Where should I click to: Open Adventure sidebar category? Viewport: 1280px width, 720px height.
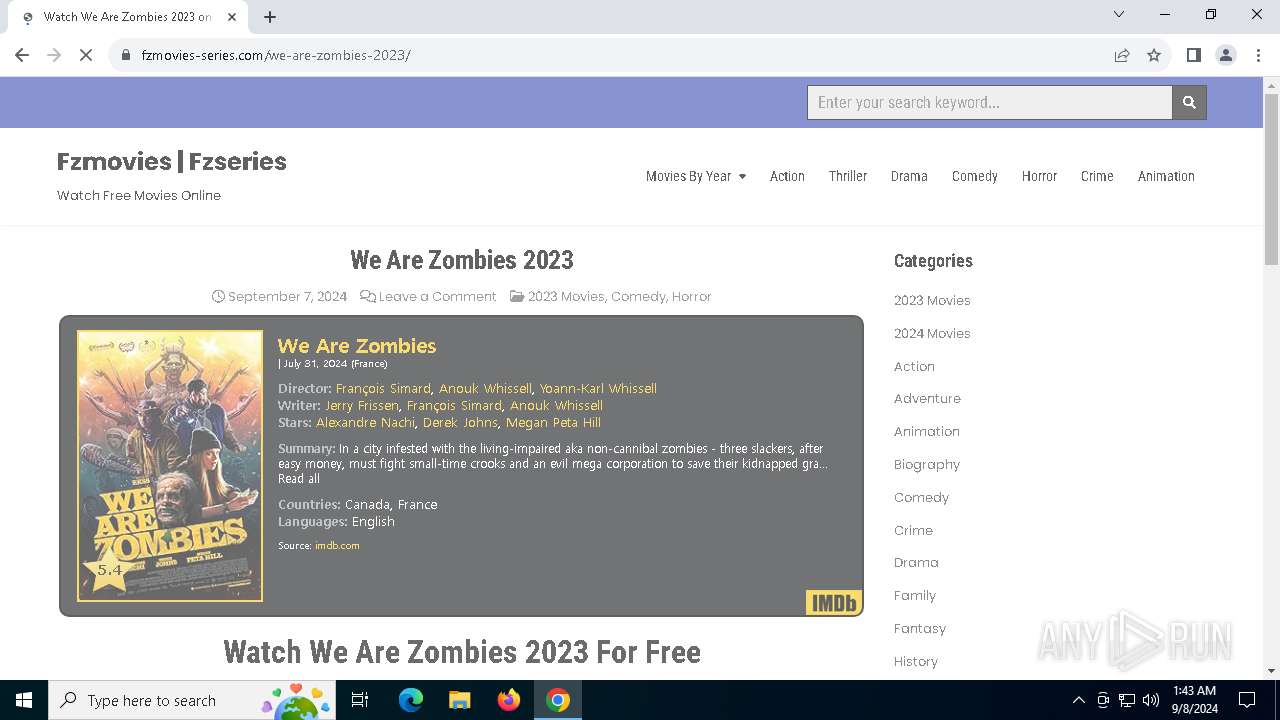927,398
